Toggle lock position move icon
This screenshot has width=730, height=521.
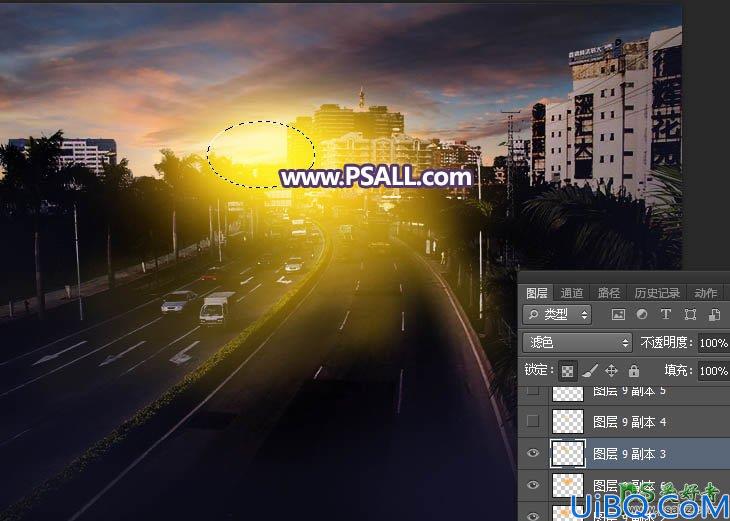click(611, 371)
